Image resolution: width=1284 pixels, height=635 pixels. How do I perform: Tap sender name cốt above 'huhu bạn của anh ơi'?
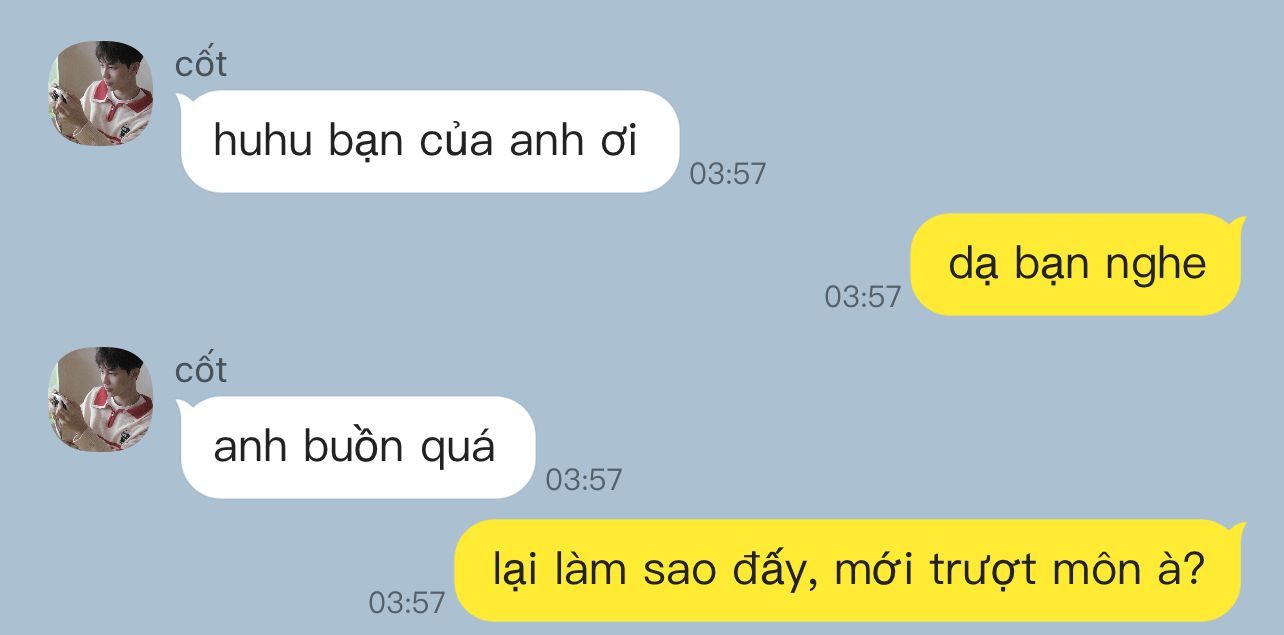(201, 64)
